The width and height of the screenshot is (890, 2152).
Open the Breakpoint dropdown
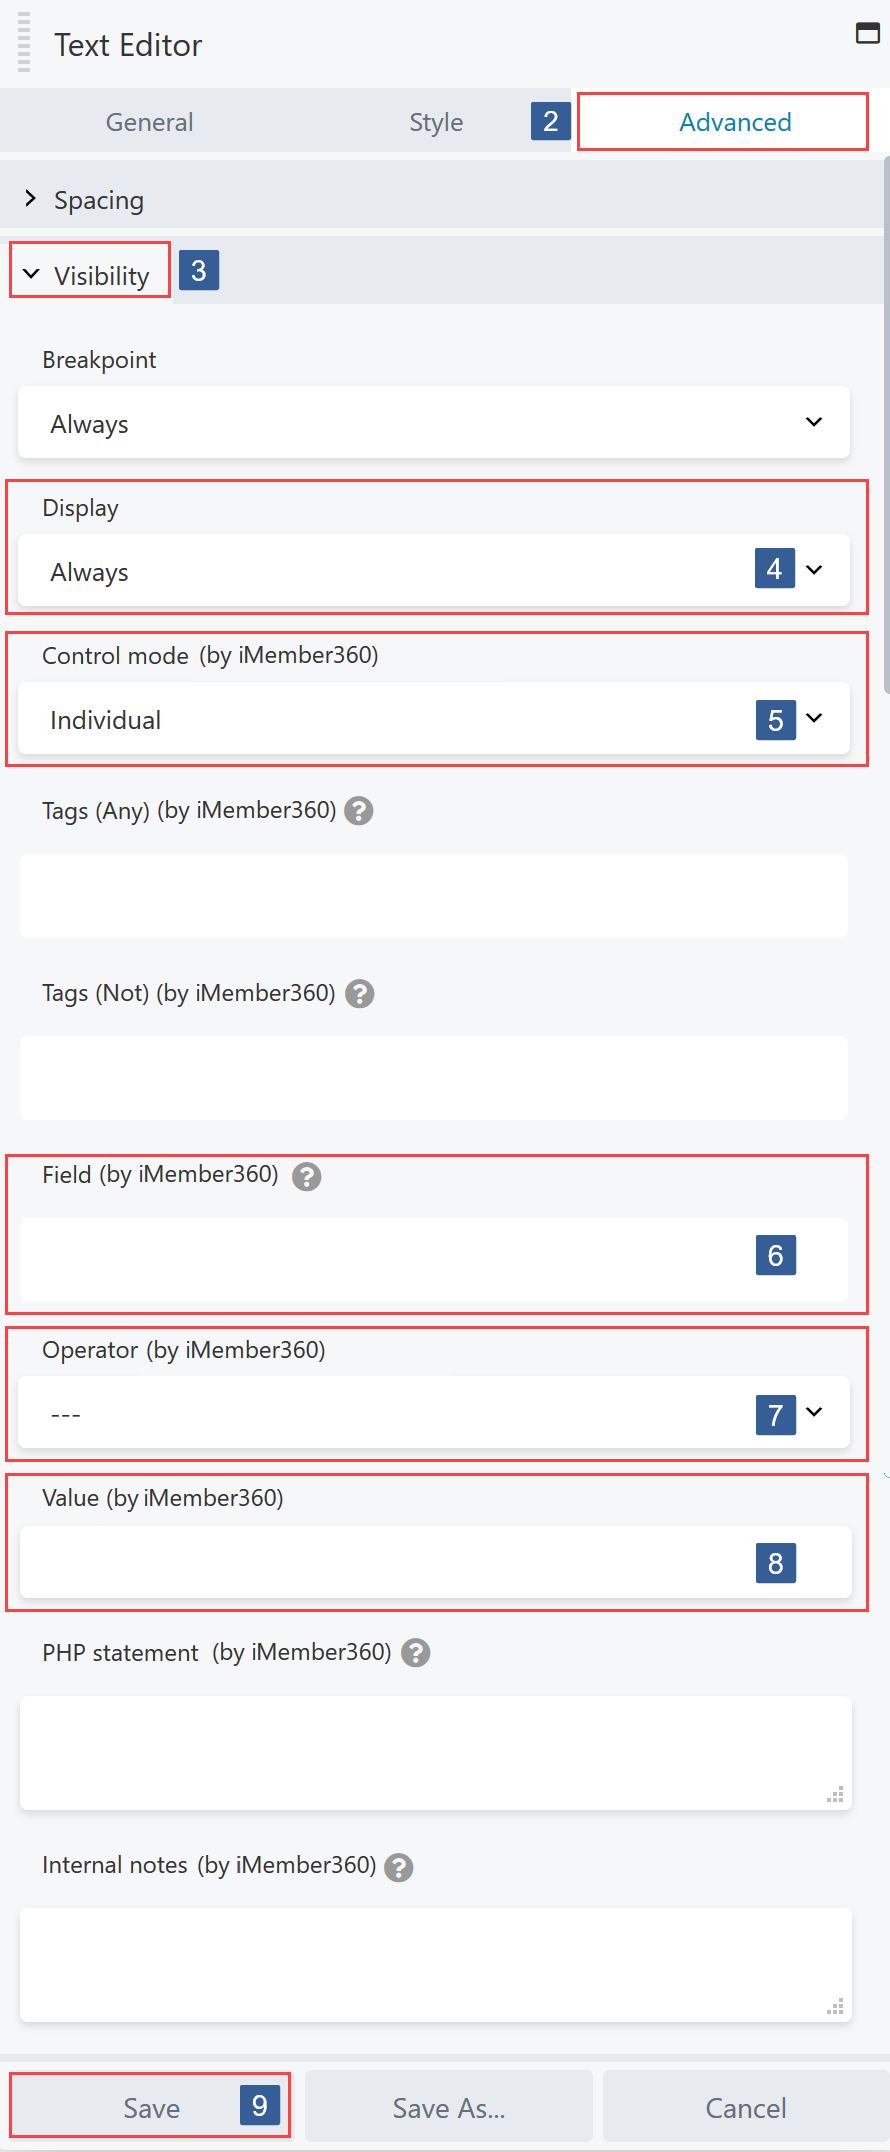click(433, 423)
